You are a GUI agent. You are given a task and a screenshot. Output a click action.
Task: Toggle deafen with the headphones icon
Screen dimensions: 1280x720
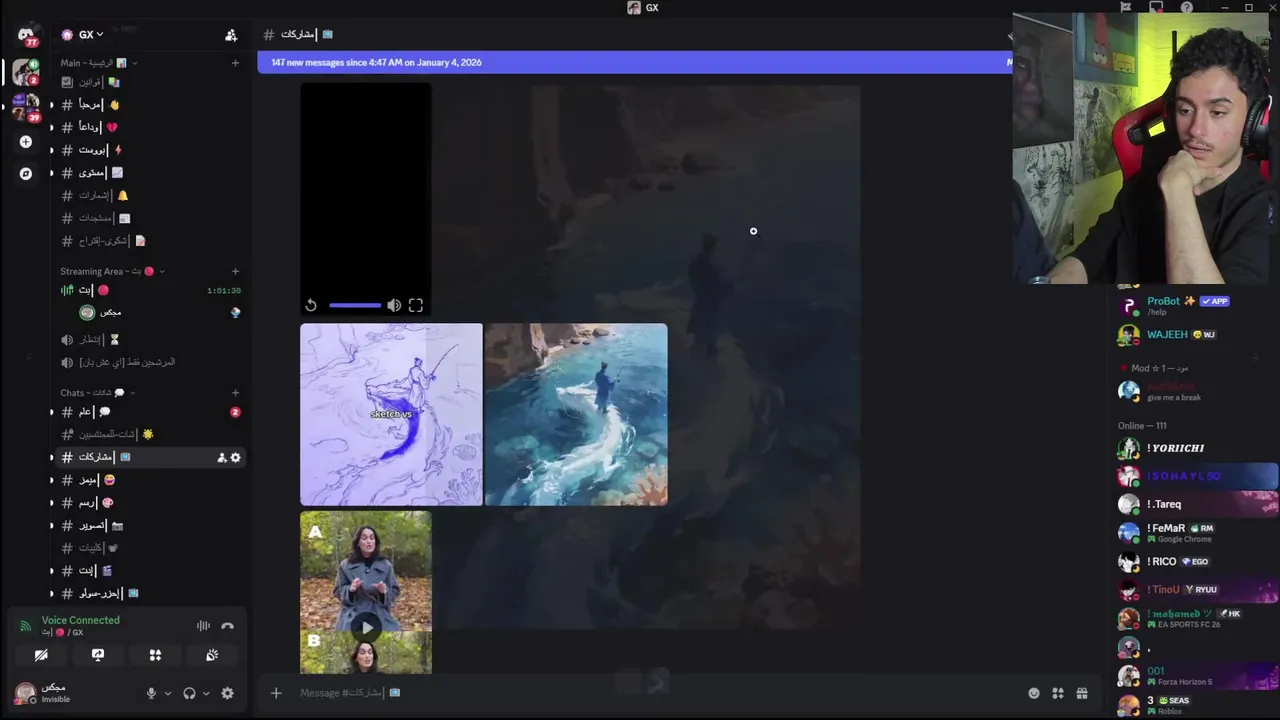(189, 693)
